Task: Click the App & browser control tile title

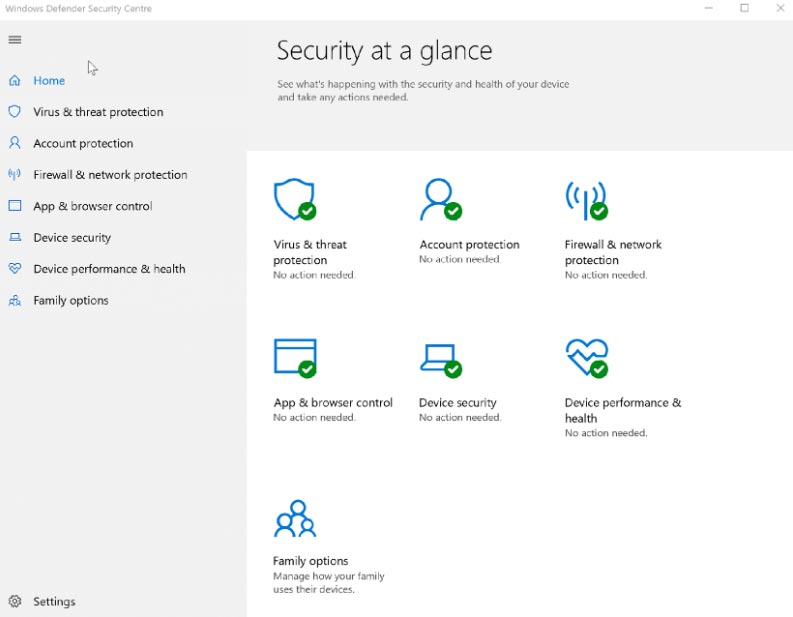Action: pyautogui.click(x=333, y=403)
